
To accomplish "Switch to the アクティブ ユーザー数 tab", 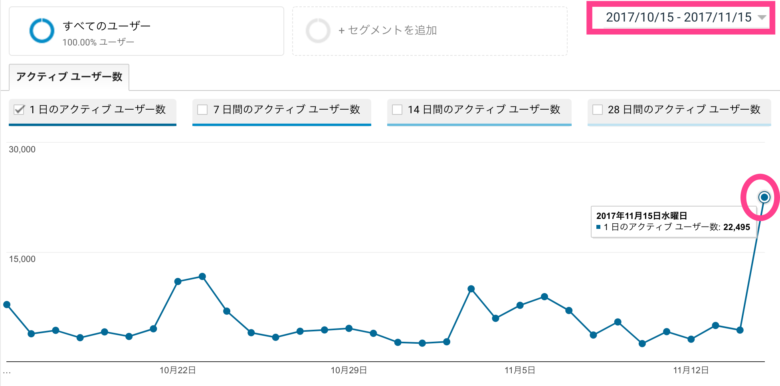I will (x=69, y=77).
